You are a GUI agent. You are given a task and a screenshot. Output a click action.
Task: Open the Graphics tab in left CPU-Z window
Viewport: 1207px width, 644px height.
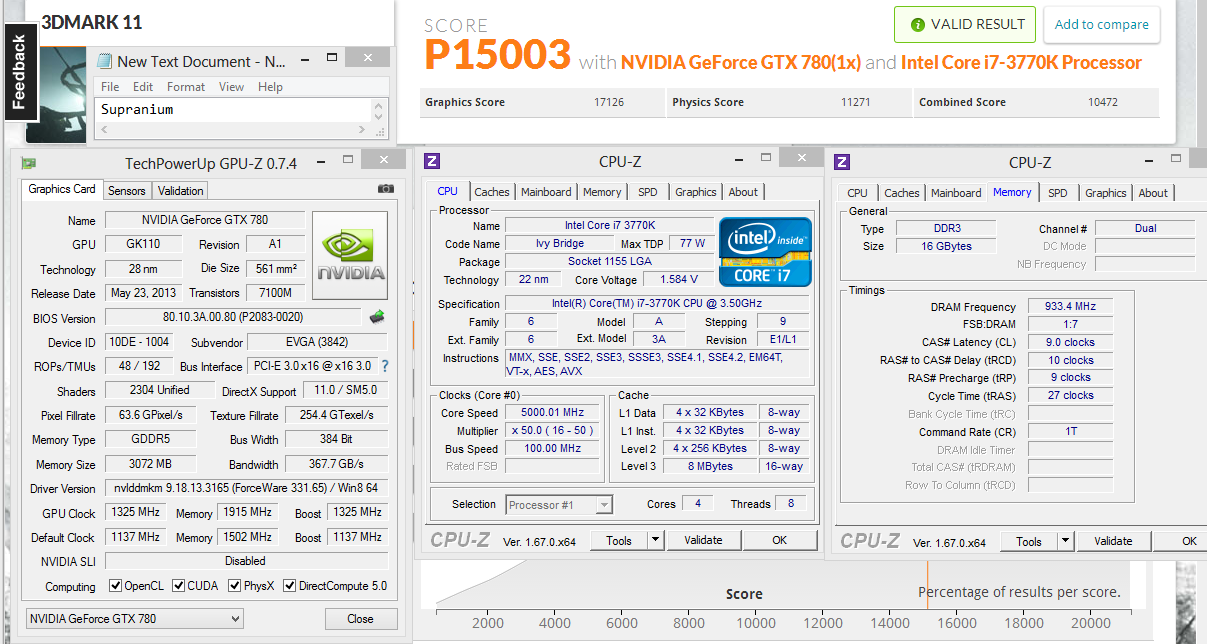coord(696,192)
